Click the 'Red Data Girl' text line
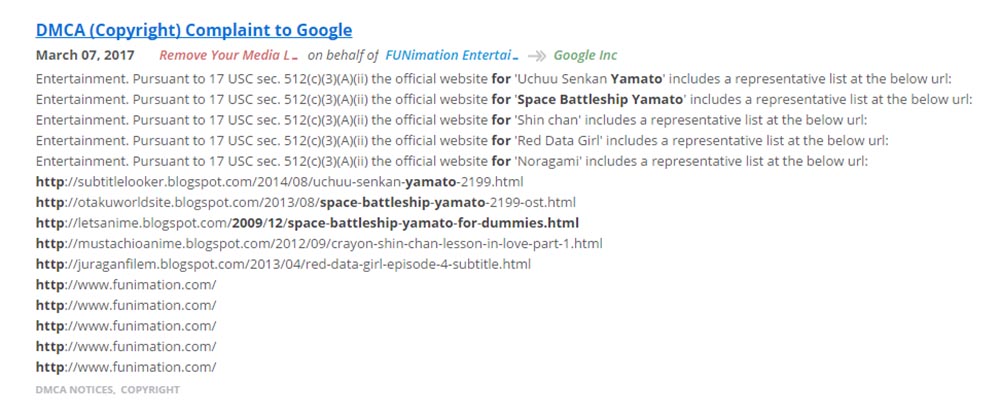Image resolution: width=1000 pixels, height=416 pixels. pyautogui.click(x=461, y=140)
